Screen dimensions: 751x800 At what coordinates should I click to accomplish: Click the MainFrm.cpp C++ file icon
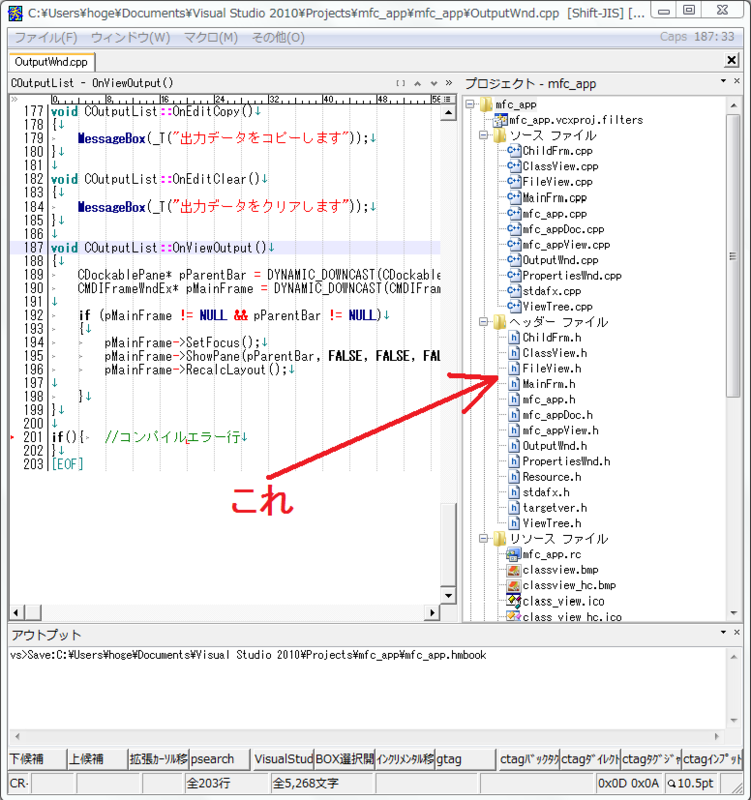click(x=514, y=197)
